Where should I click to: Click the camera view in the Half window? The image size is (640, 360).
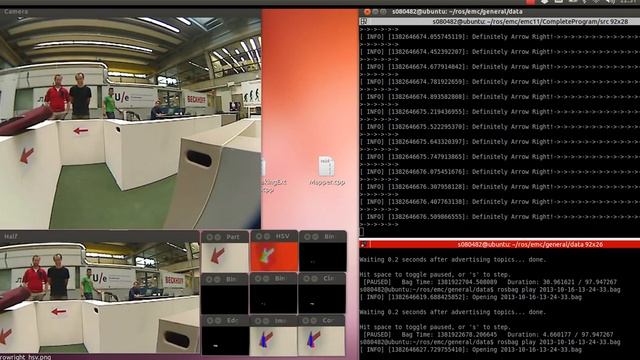tap(100, 297)
